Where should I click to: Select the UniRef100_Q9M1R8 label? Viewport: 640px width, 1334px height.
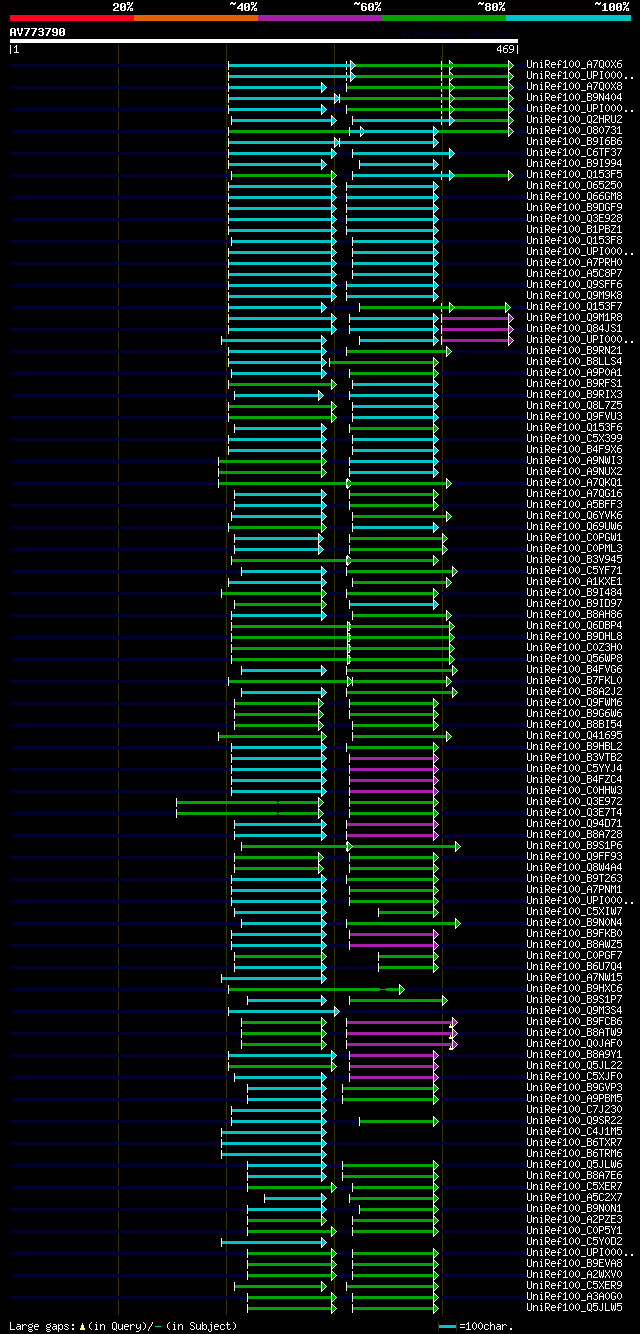[574, 318]
